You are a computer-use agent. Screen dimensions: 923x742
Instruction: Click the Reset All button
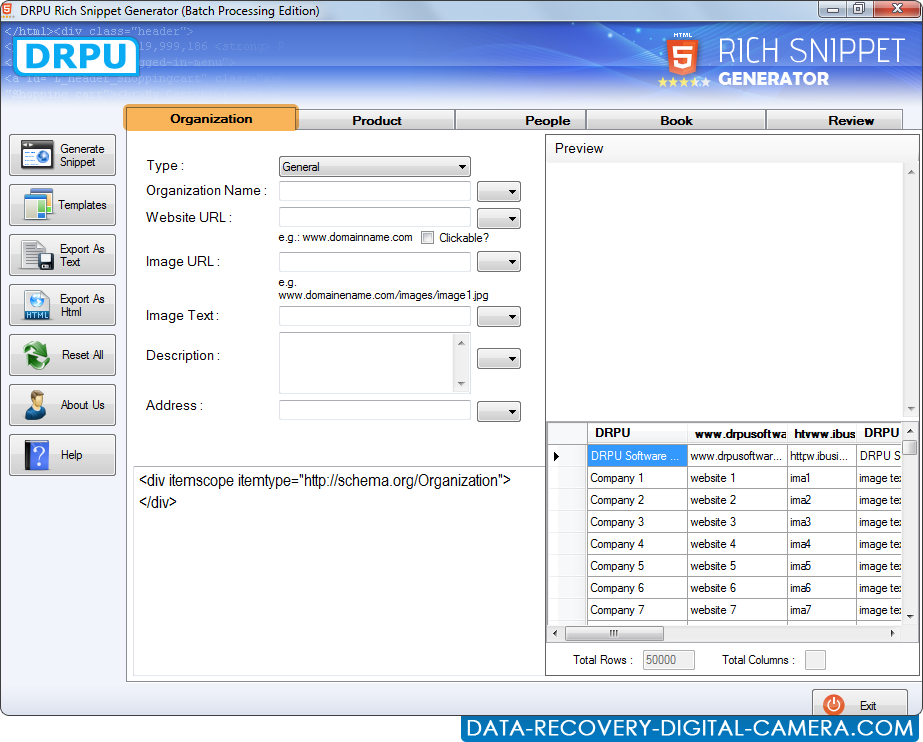coord(62,355)
